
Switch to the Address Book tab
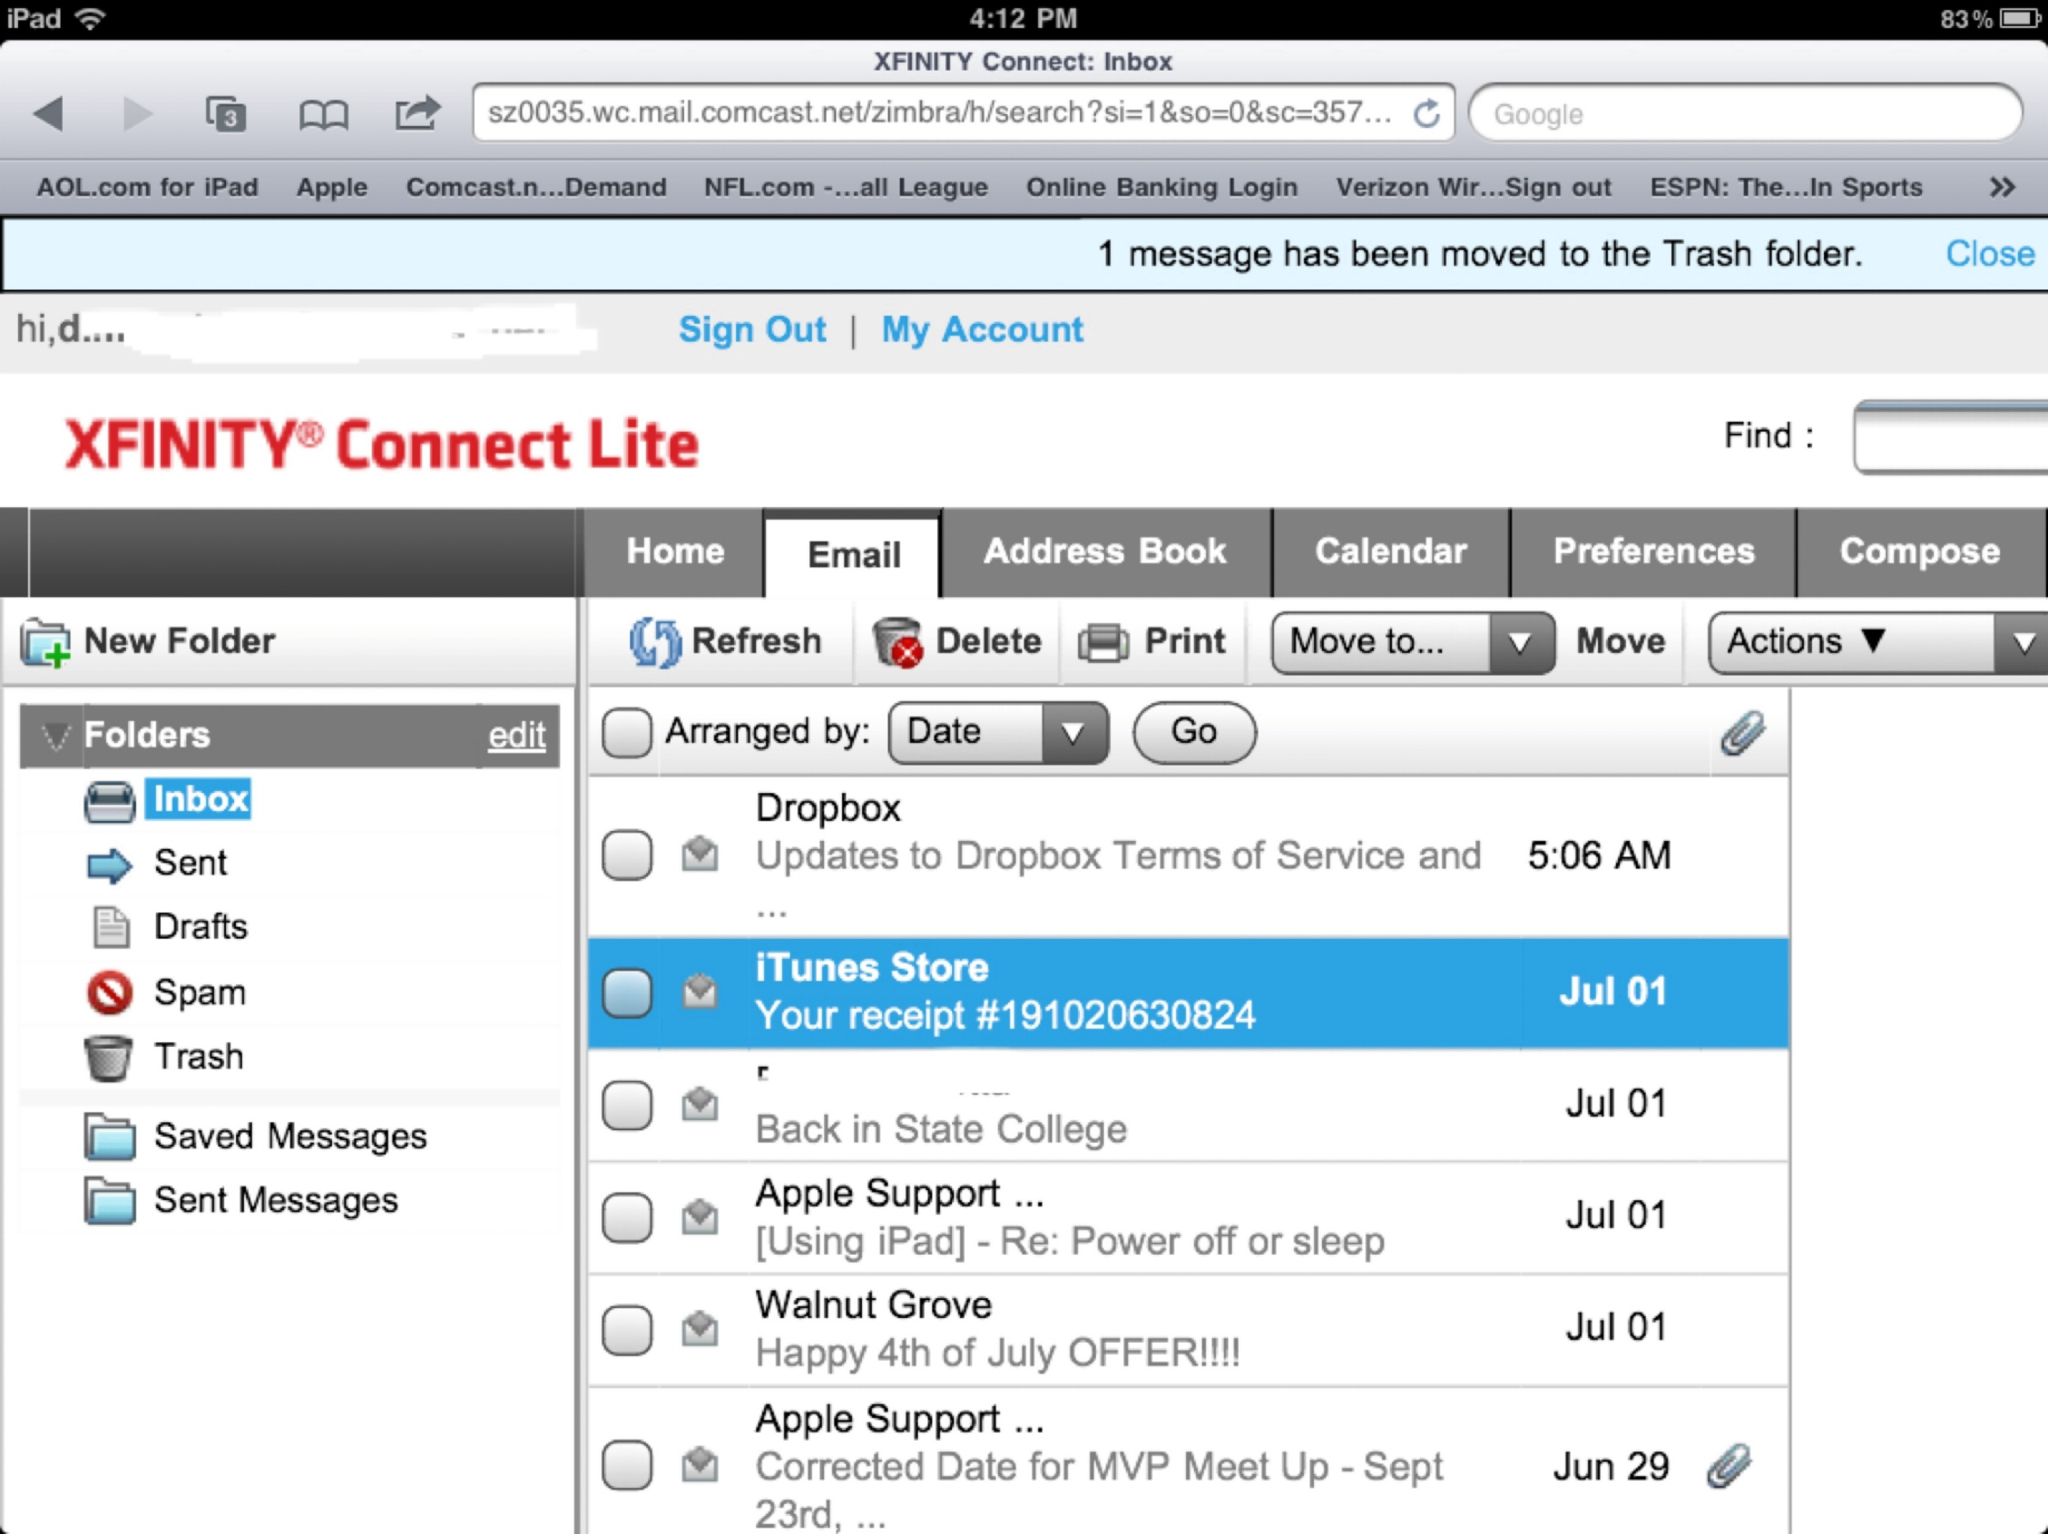pos(1104,552)
